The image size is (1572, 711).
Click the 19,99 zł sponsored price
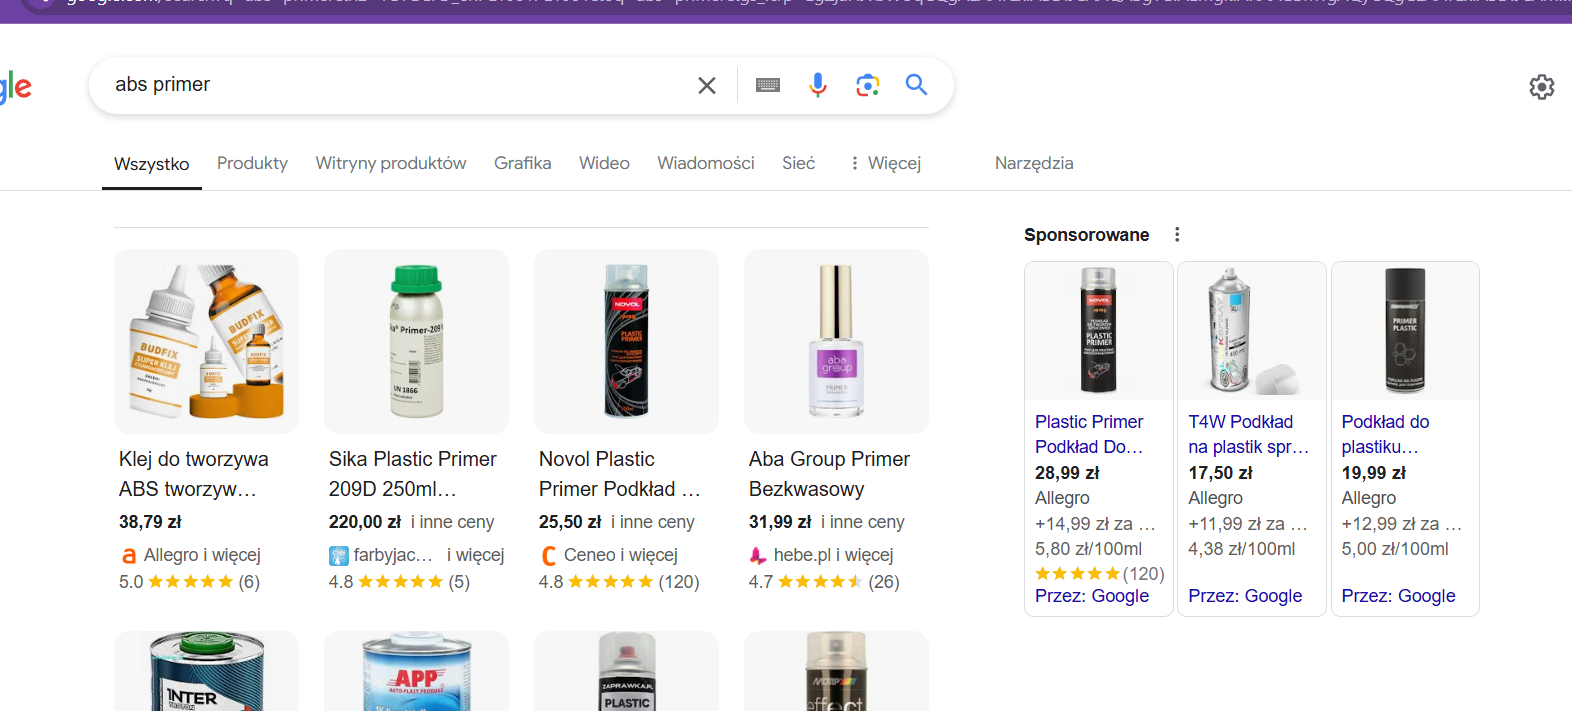1373,473
